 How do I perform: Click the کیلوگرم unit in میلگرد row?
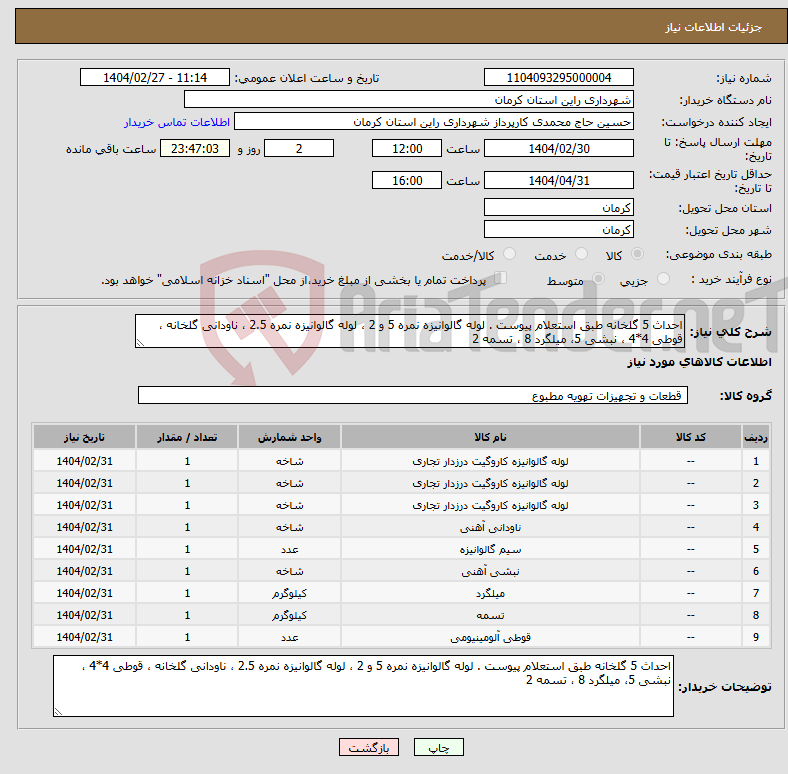pos(289,594)
